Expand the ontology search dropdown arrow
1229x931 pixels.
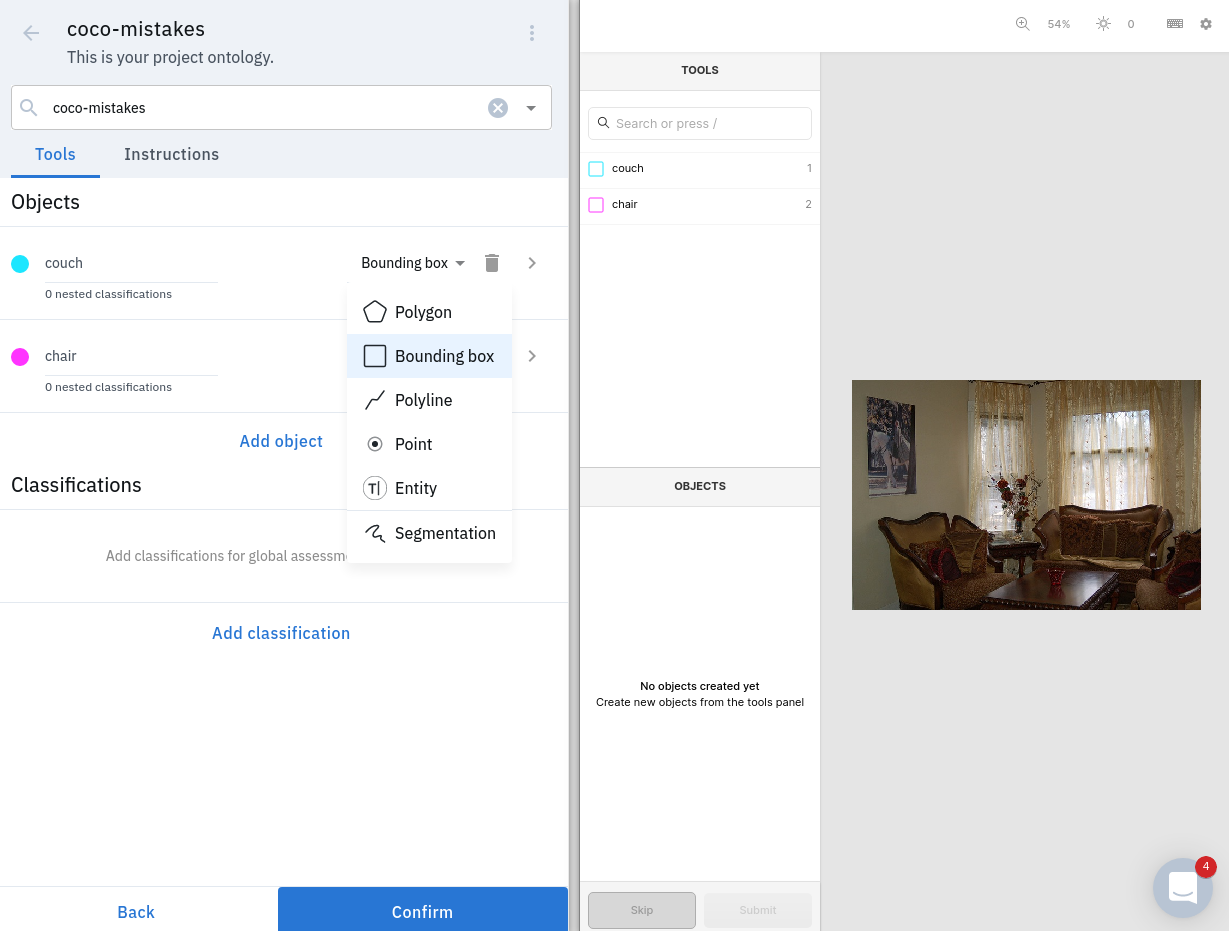531,108
